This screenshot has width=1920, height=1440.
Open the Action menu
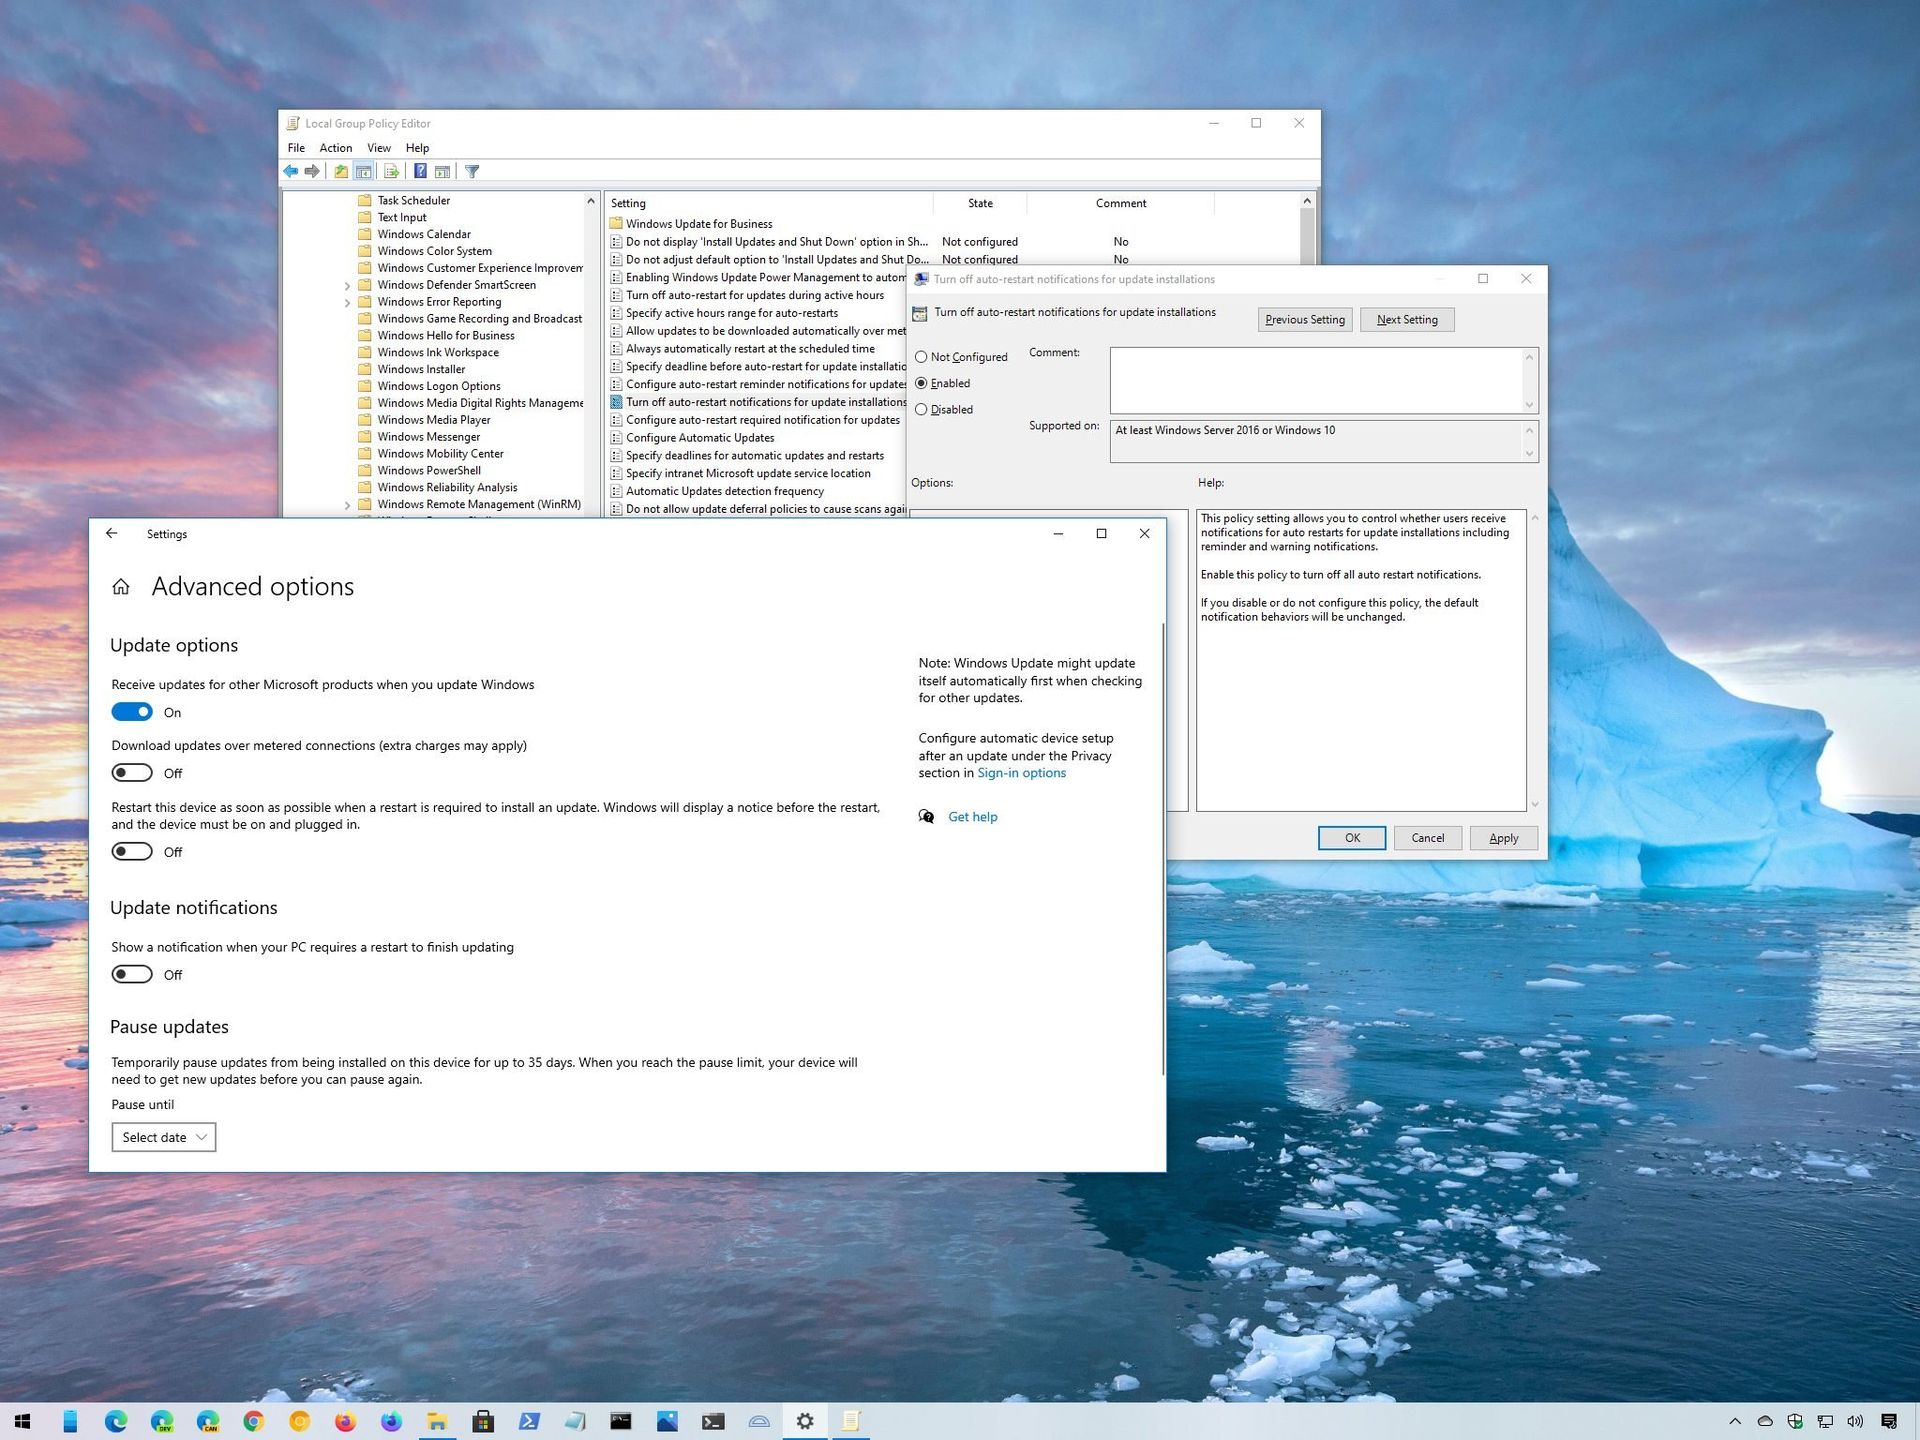(x=335, y=147)
